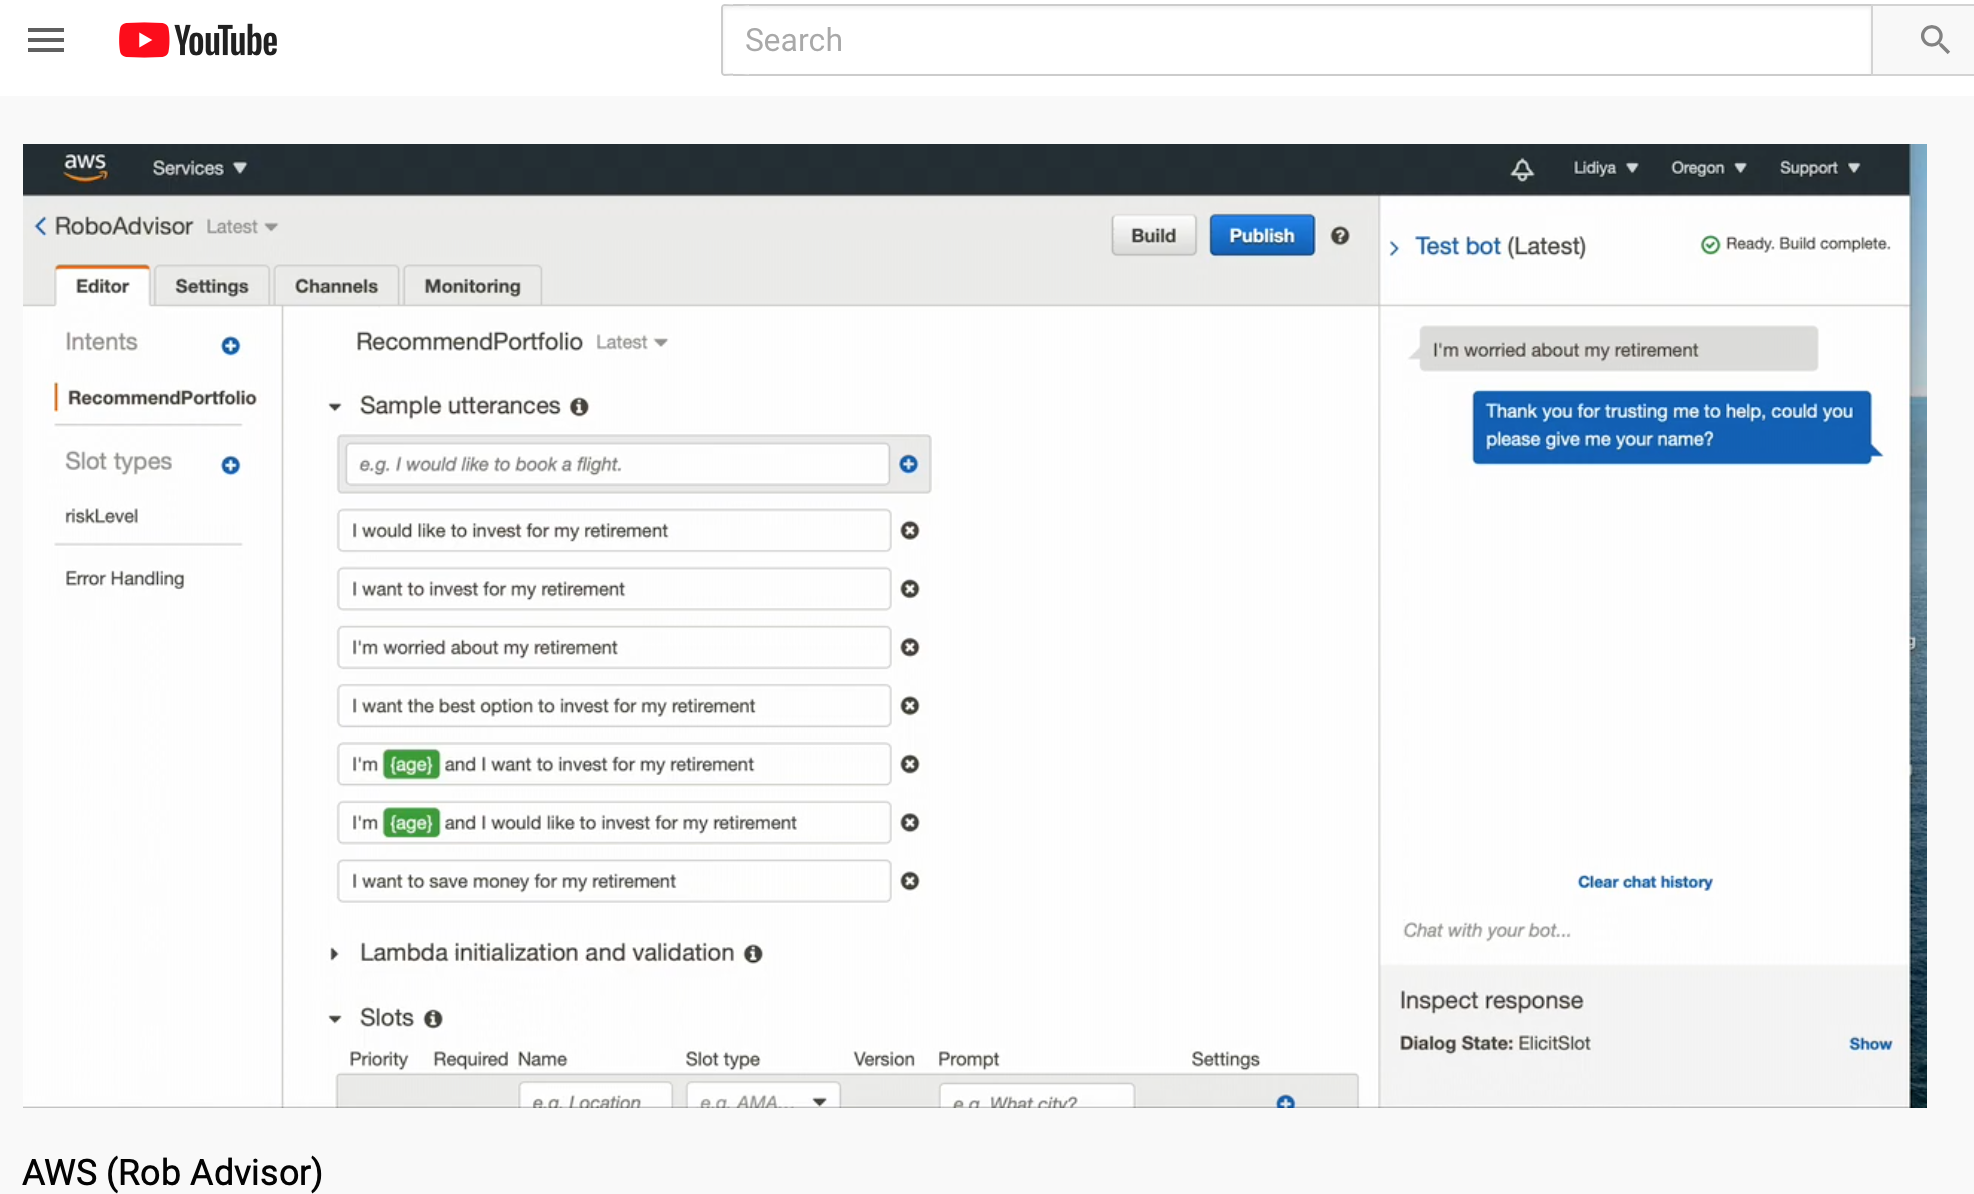This screenshot has height=1194, width=1974.
Task: Click the help question mark beside Publish
Action: 1340,236
